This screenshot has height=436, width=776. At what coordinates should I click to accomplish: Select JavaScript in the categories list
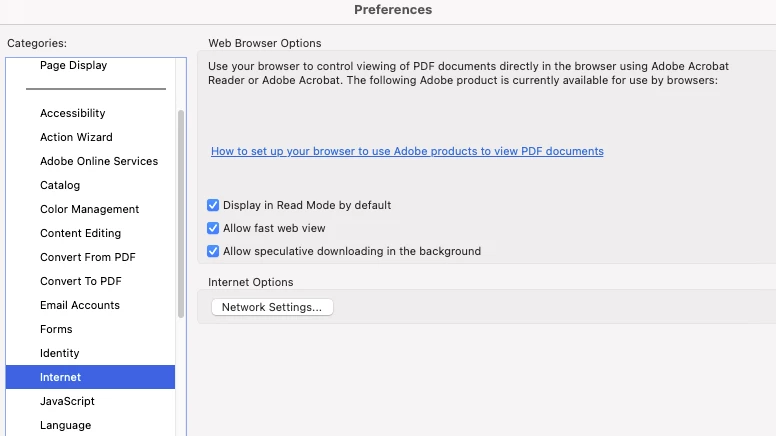[67, 401]
